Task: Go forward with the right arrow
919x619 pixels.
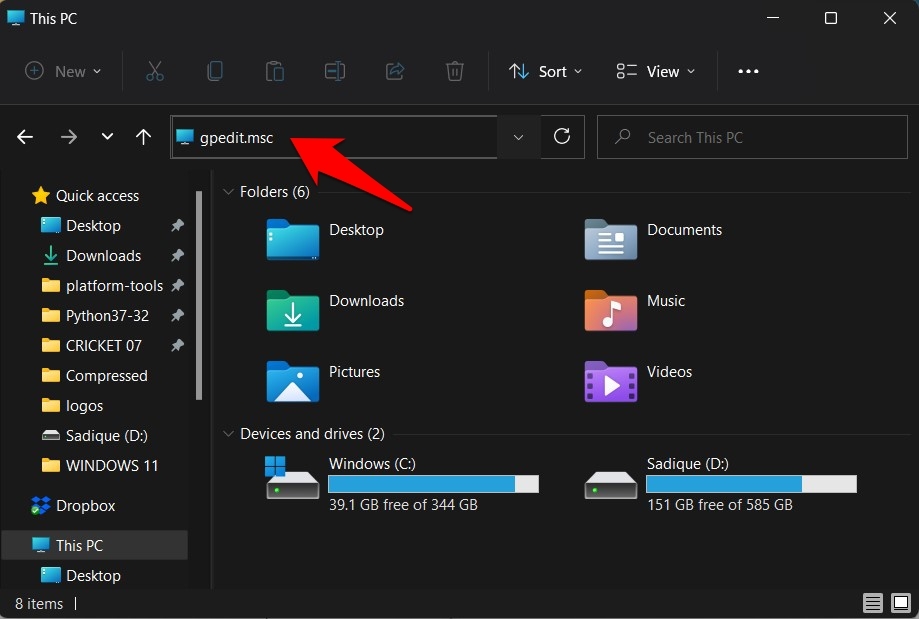Action: [x=69, y=137]
